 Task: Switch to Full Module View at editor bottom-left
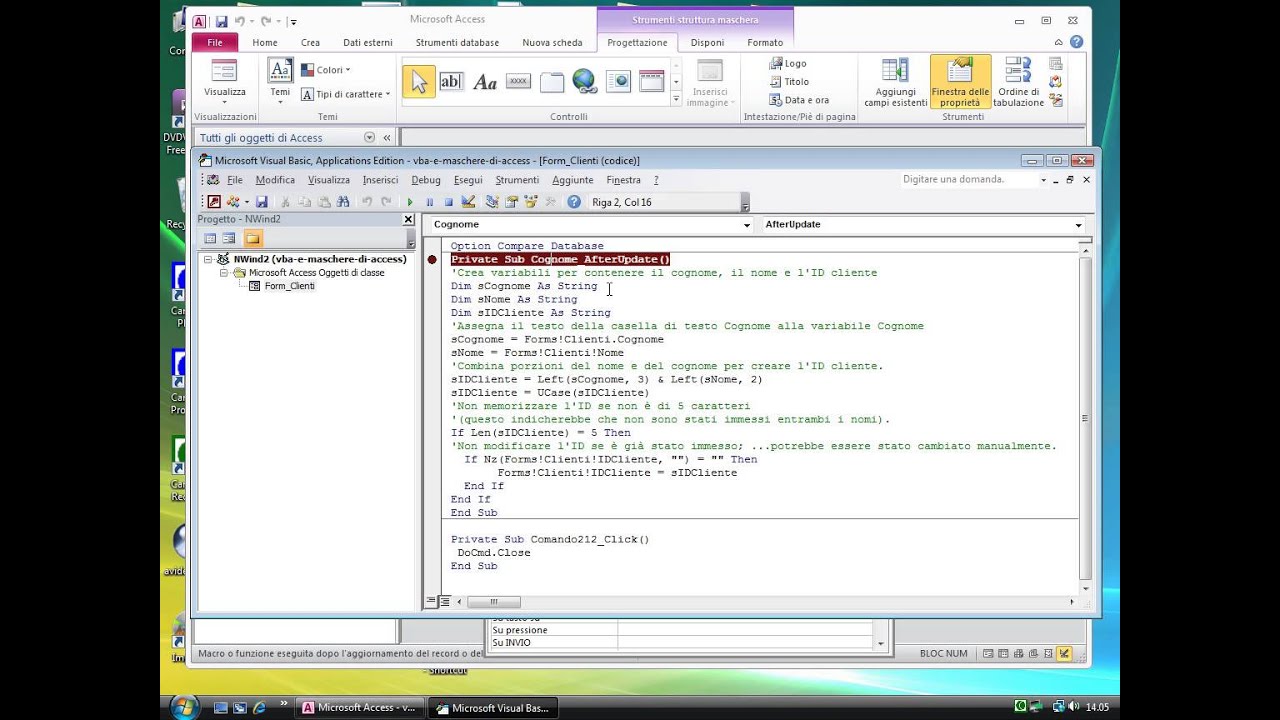(x=443, y=602)
